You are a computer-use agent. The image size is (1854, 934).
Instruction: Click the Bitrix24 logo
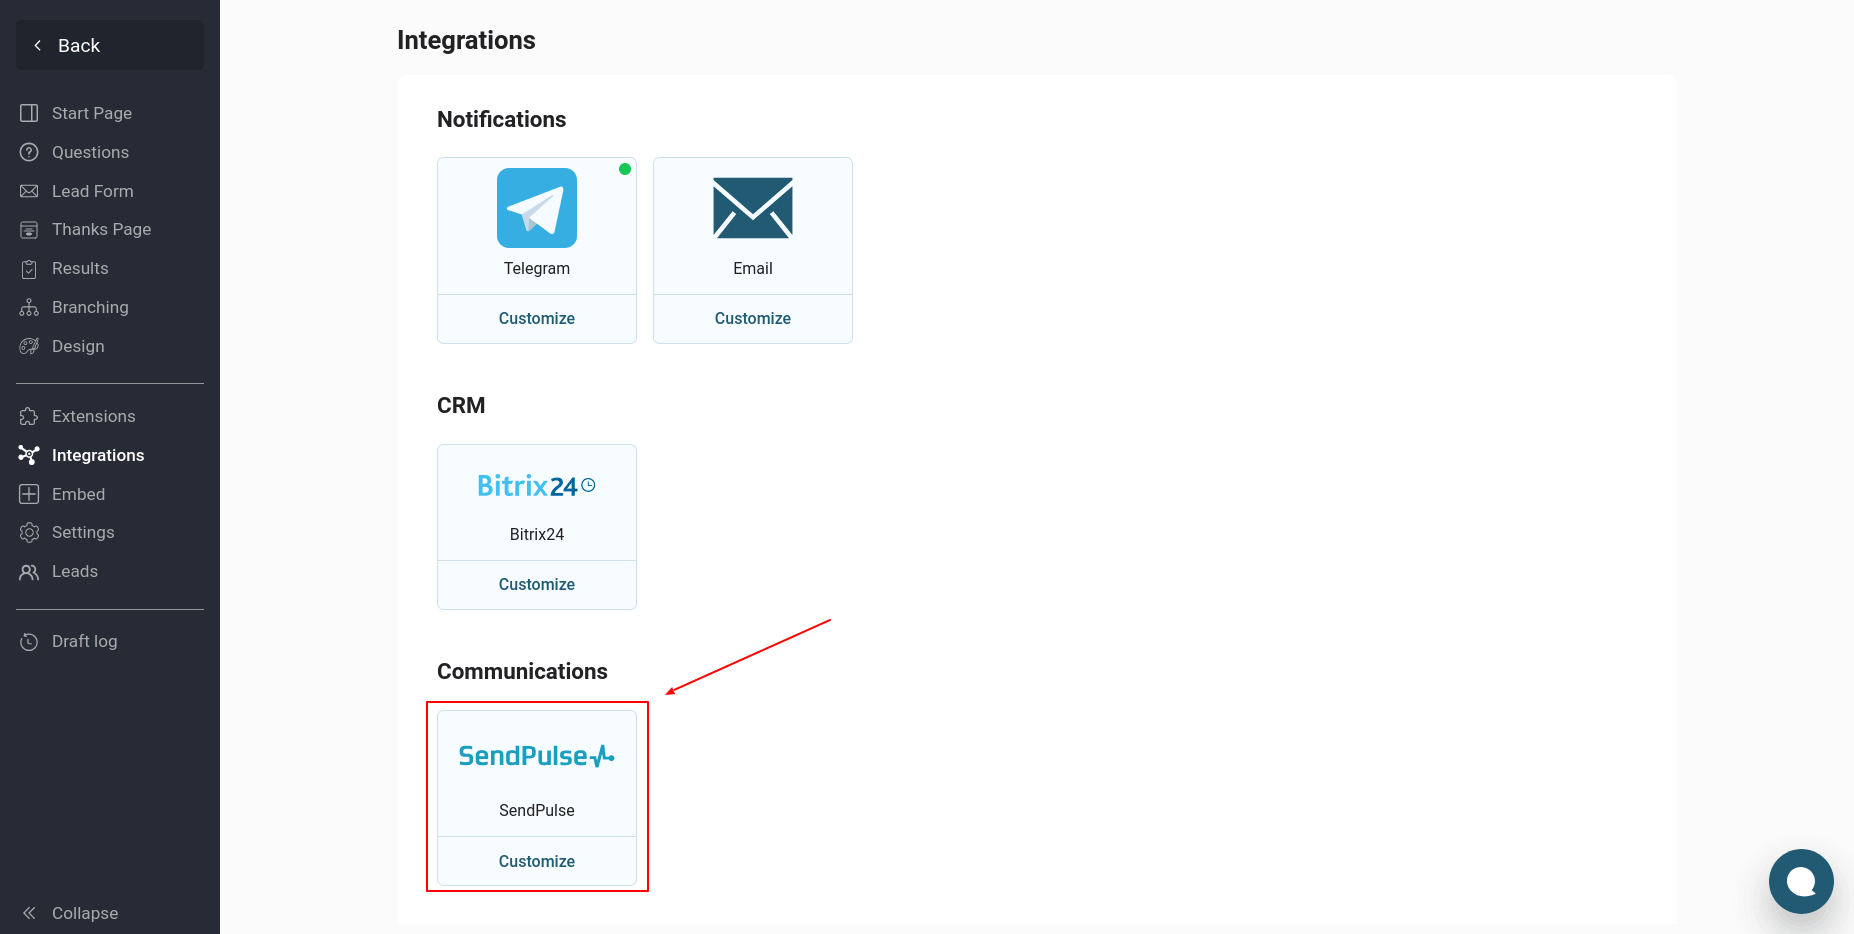(536, 486)
